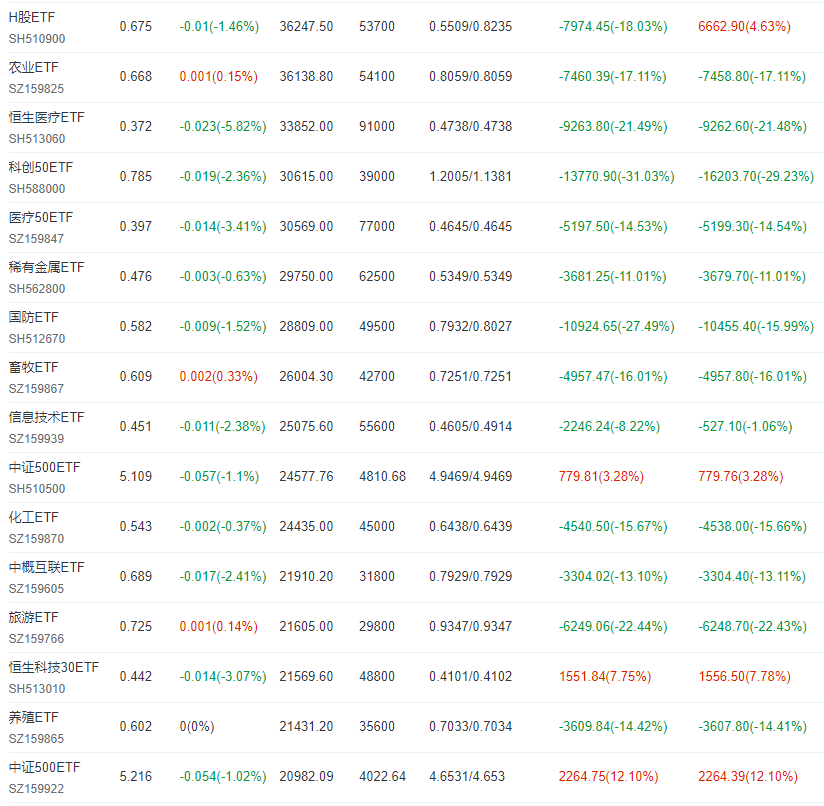Open the 科创50ETF fund name
The image size is (824, 806).
[41, 167]
